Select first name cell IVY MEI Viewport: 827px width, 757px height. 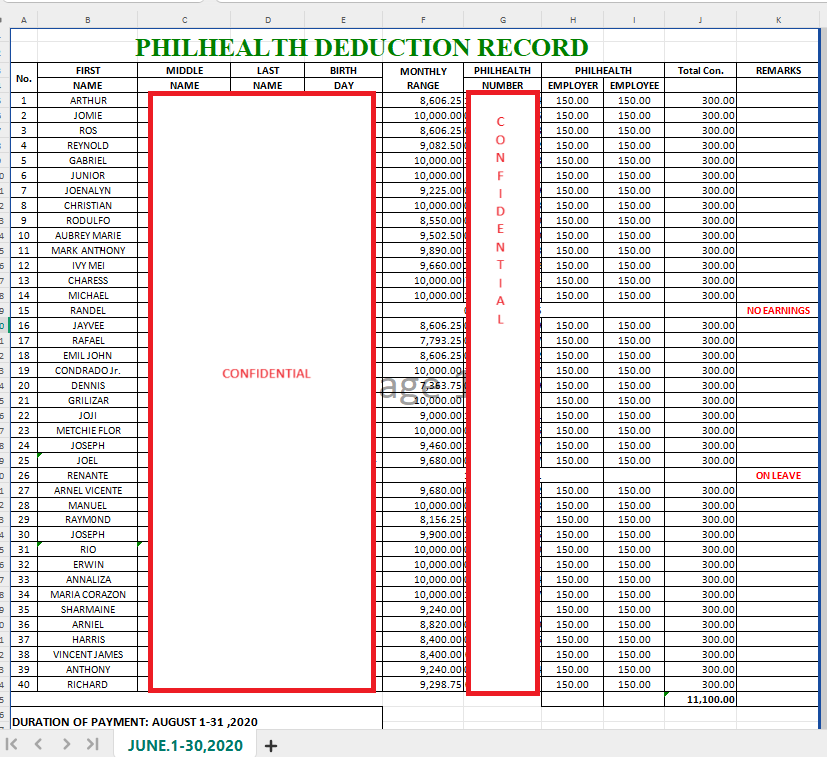(x=88, y=265)
